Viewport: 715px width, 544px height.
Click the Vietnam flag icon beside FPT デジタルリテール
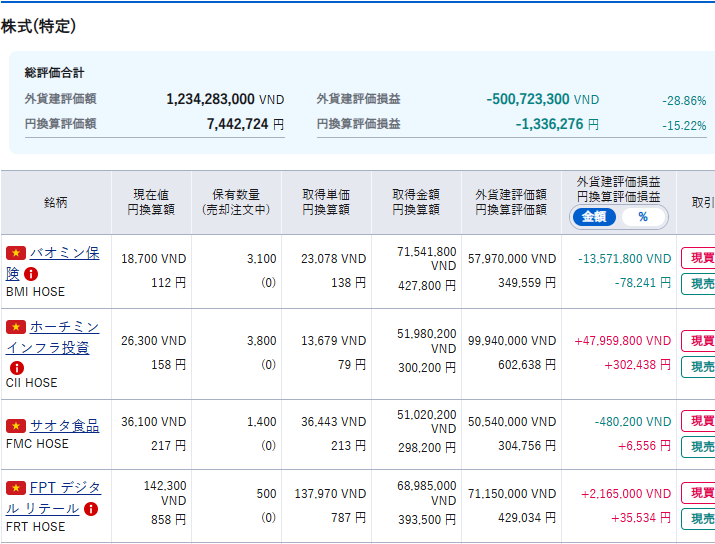15,488
